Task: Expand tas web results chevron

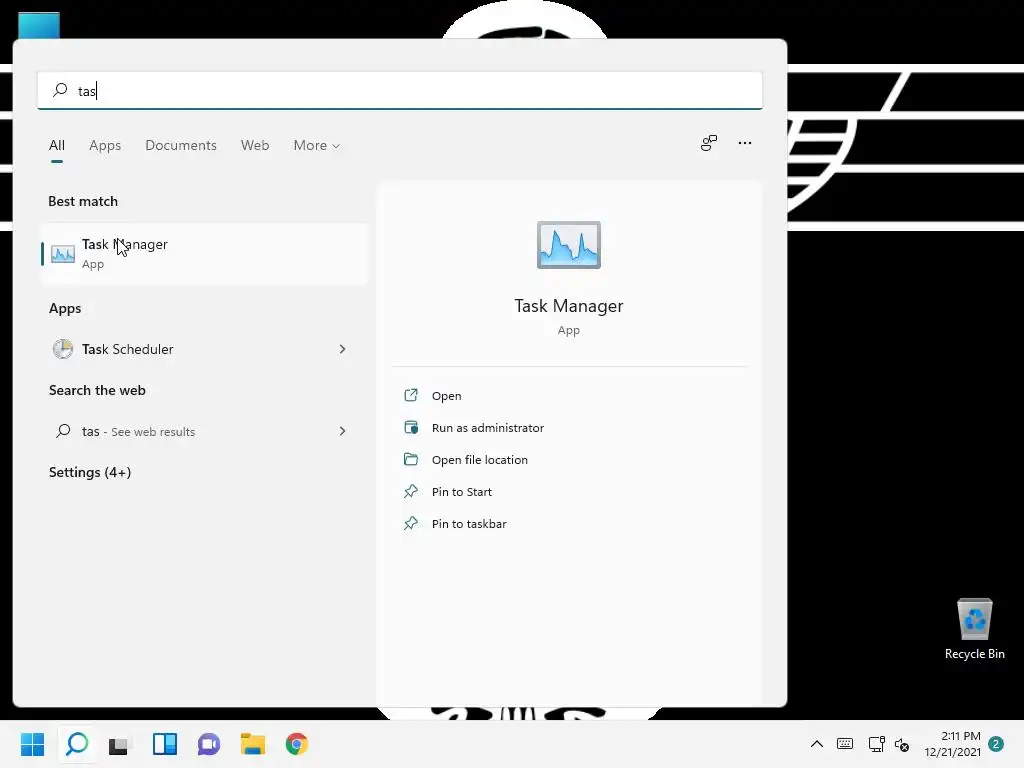Action: coord(342,431)
